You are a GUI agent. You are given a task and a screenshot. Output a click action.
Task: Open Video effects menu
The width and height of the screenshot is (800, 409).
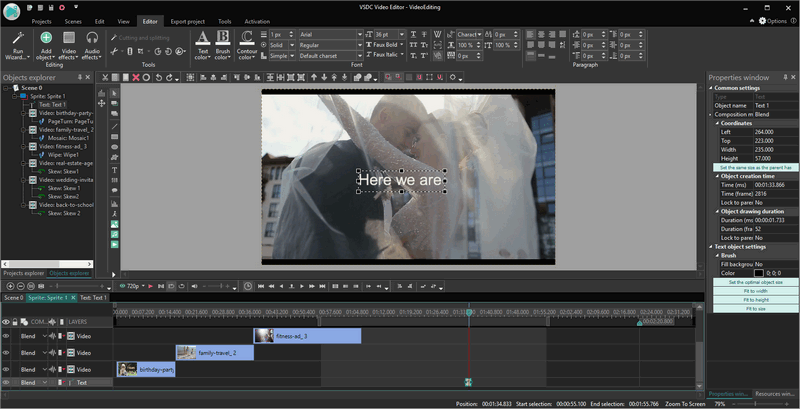tap(69, 45)
